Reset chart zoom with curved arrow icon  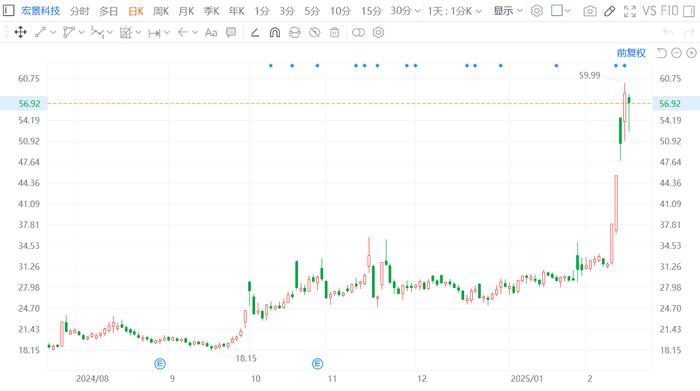tap(662, 53)
